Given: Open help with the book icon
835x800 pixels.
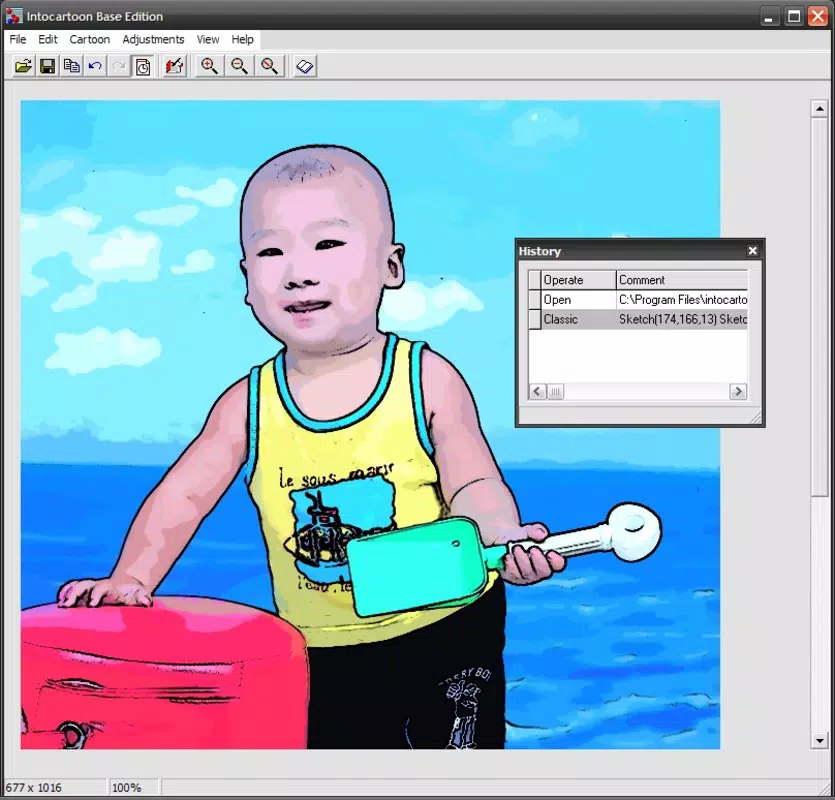Looking at the screenshot, I should click(305, 67).
